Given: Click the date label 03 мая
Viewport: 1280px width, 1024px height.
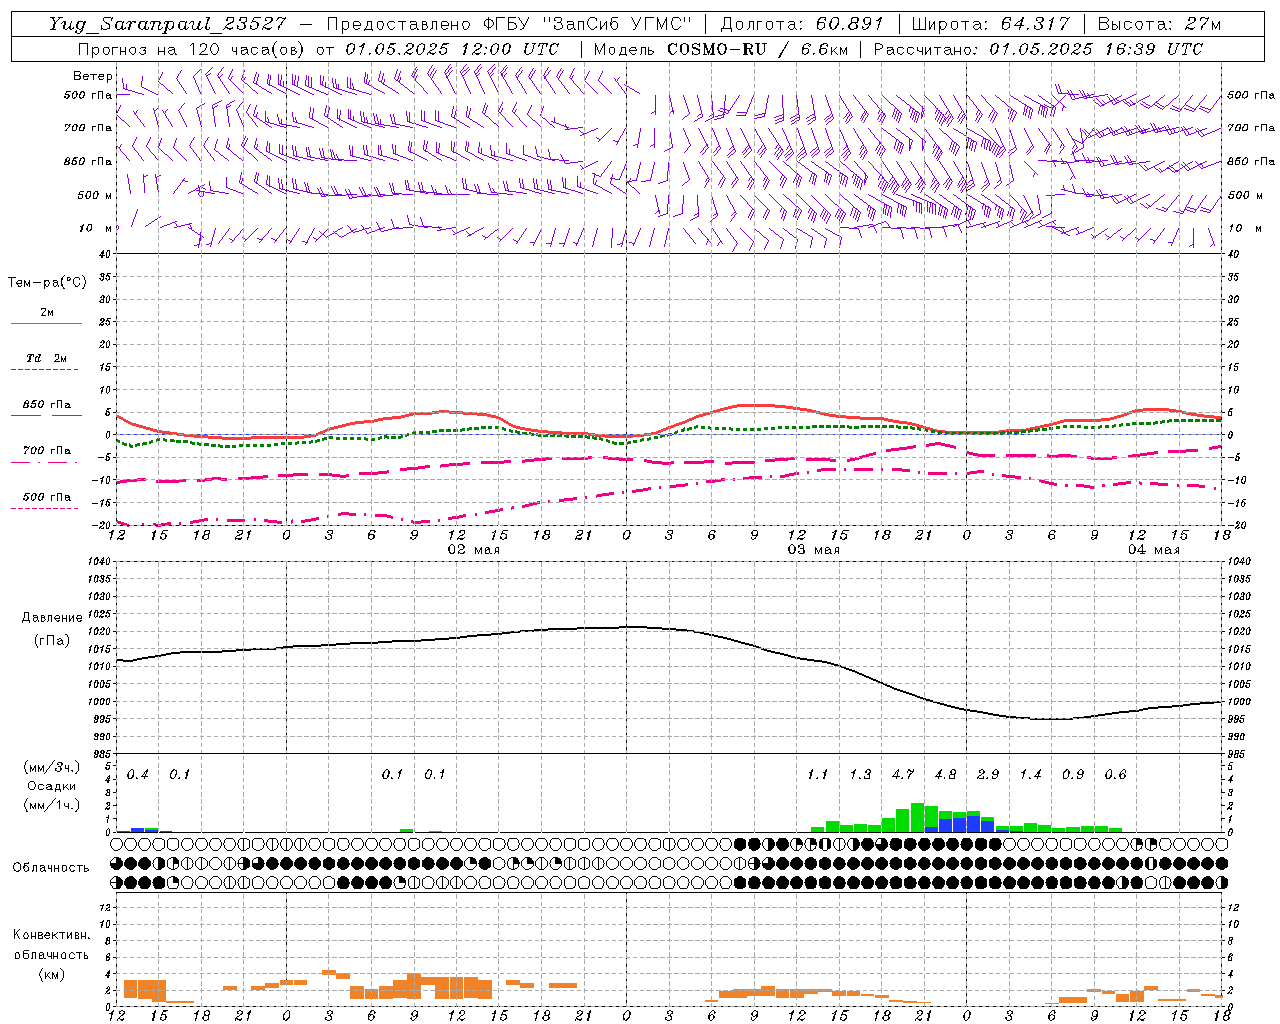Looking at the screenshot, I should tap(814, 550).
